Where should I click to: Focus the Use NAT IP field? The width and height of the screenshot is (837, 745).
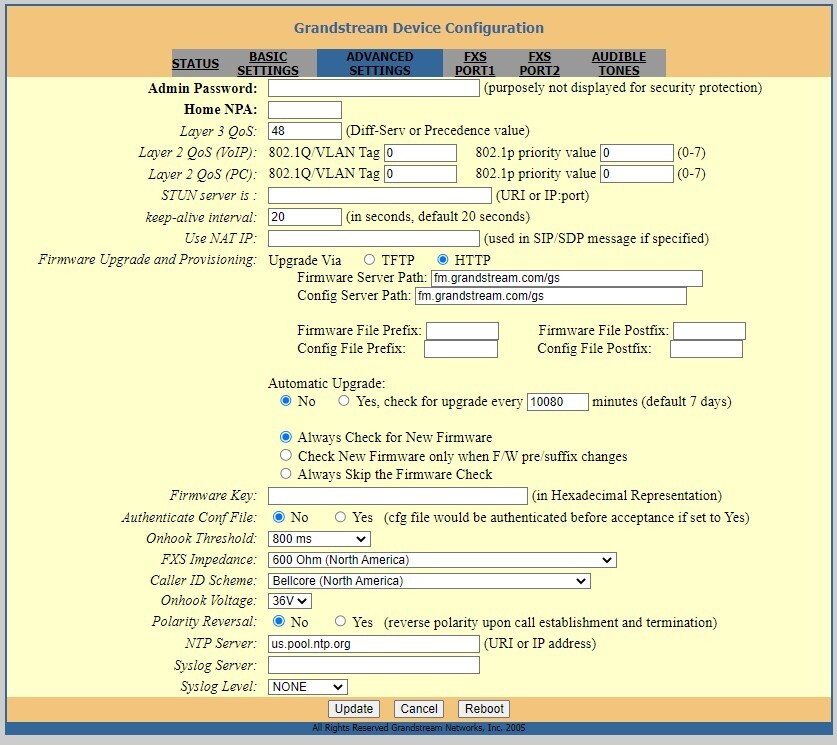click(374, 238)
